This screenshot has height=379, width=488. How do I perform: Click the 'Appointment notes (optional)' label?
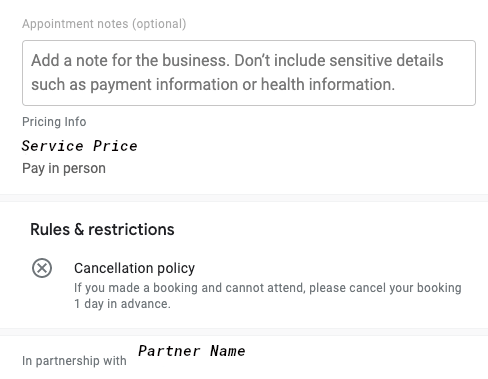[104, 24]
